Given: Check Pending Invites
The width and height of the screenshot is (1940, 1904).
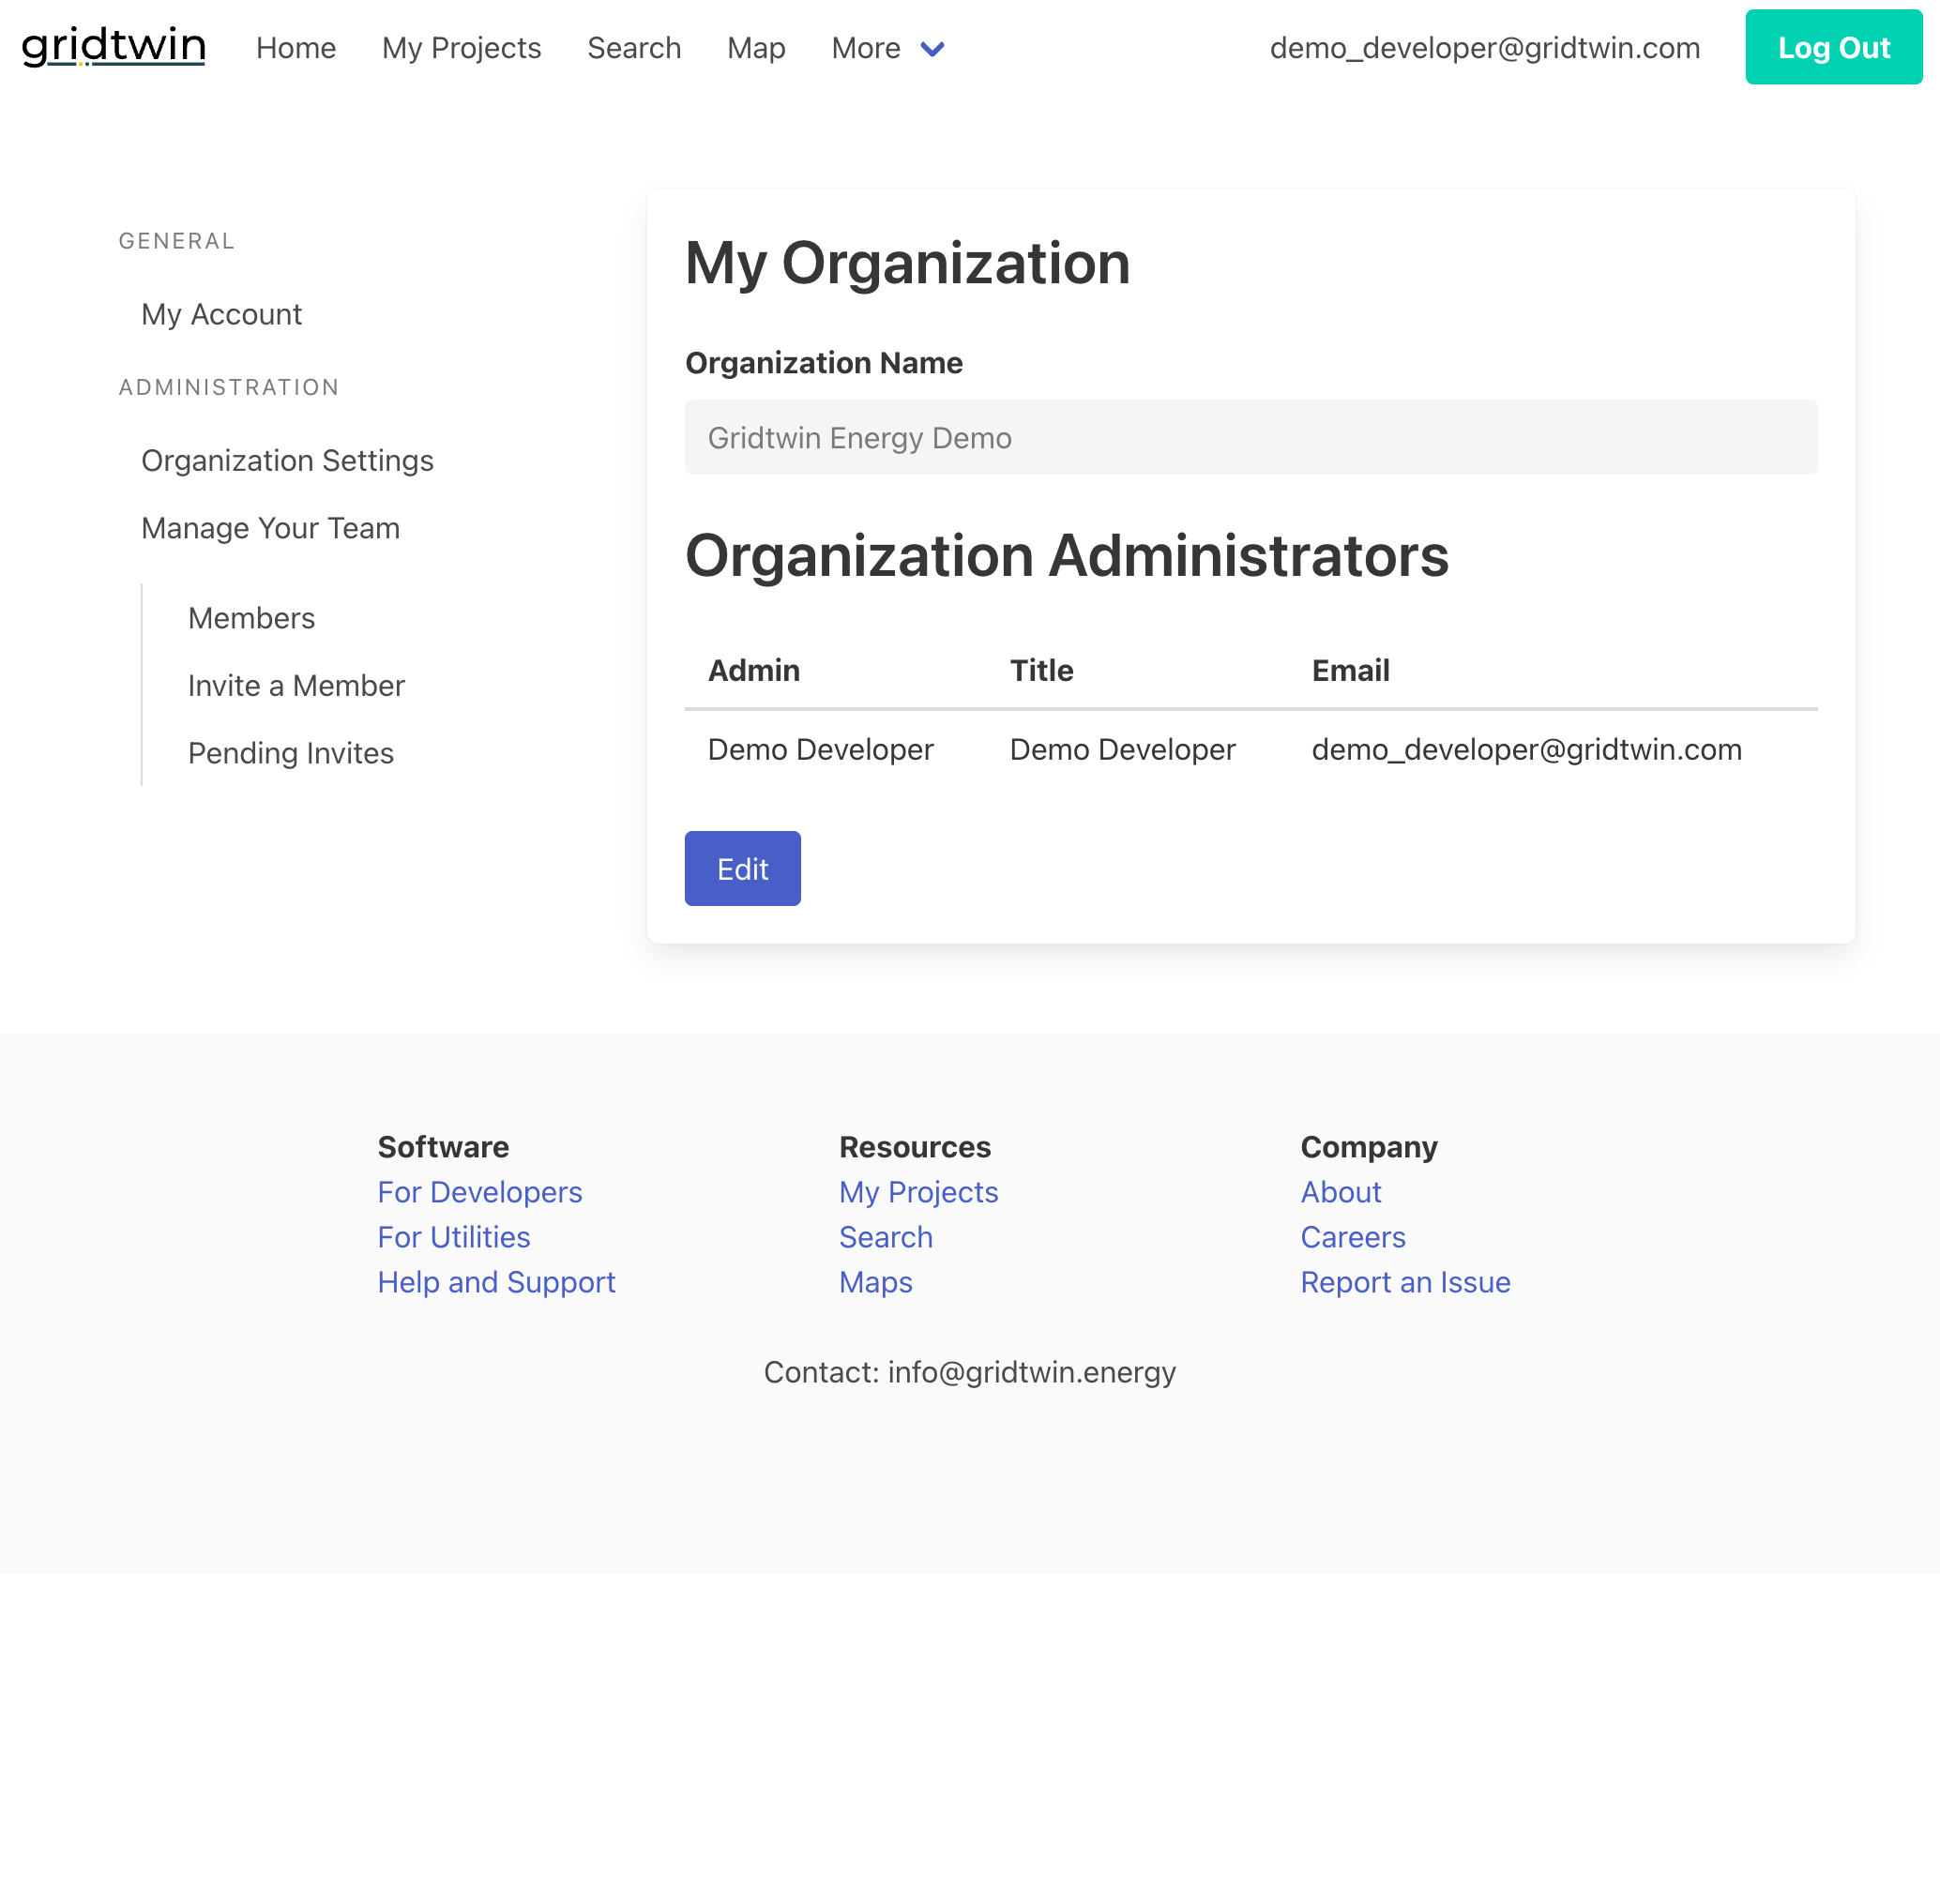Looking at the screenshot, I should coord(291,752).
